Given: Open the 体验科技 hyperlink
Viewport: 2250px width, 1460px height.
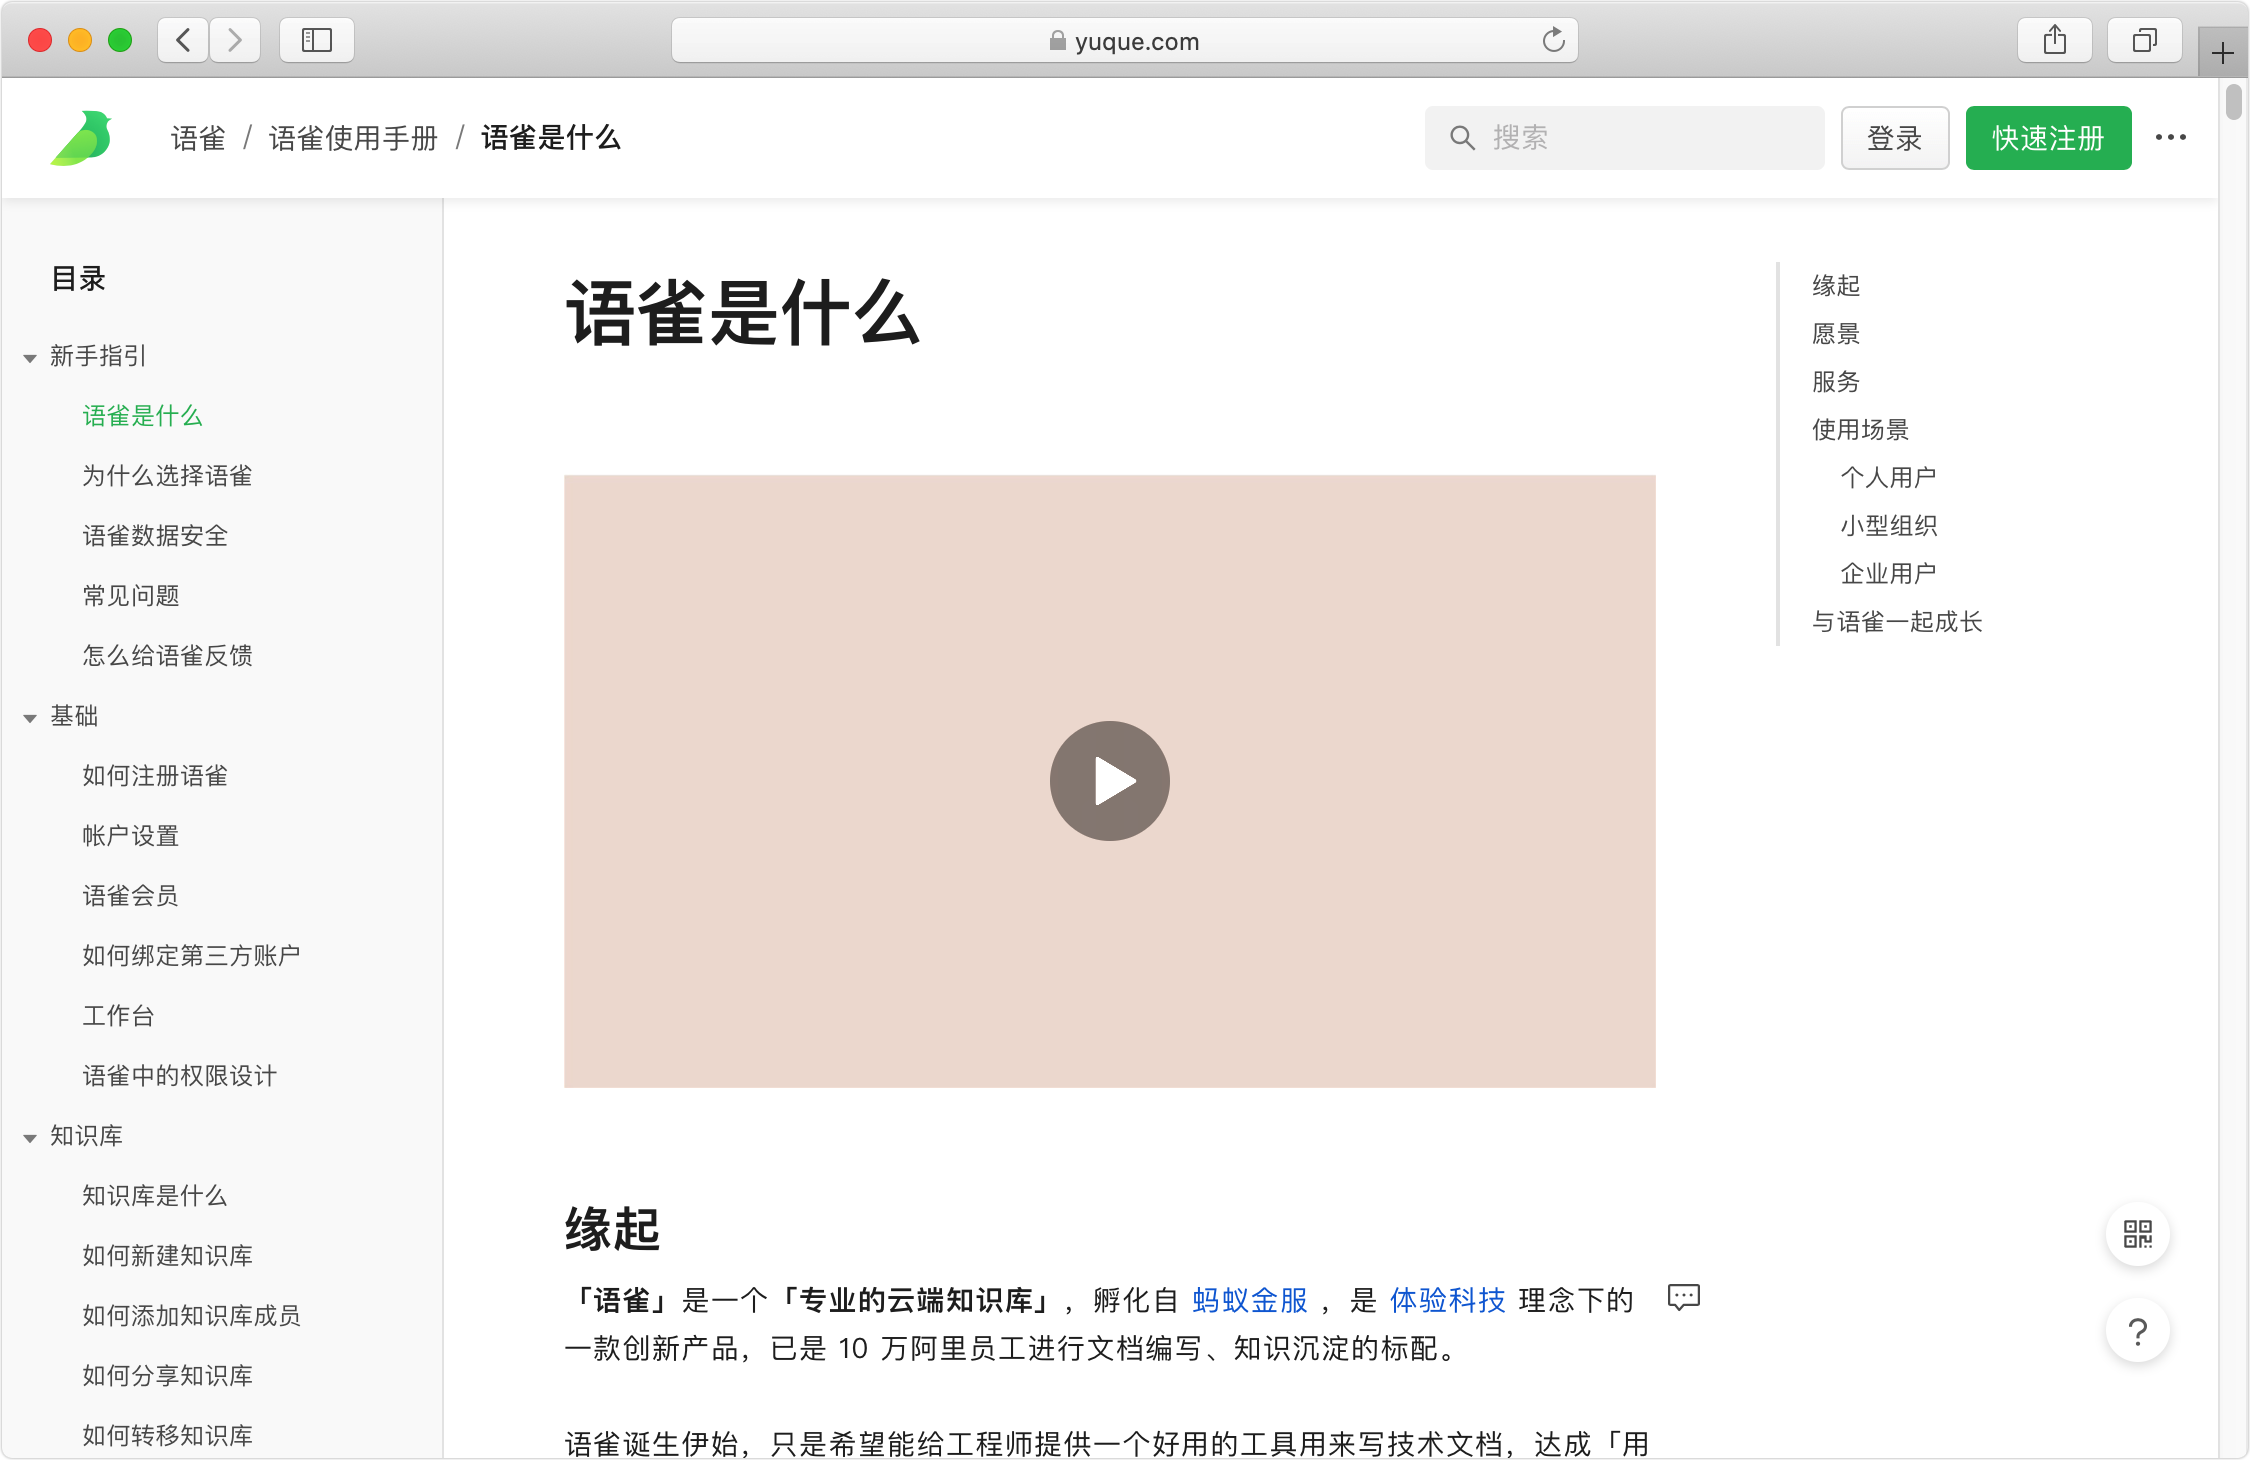Looking at the screenshot, I should coord(1447,1300).
